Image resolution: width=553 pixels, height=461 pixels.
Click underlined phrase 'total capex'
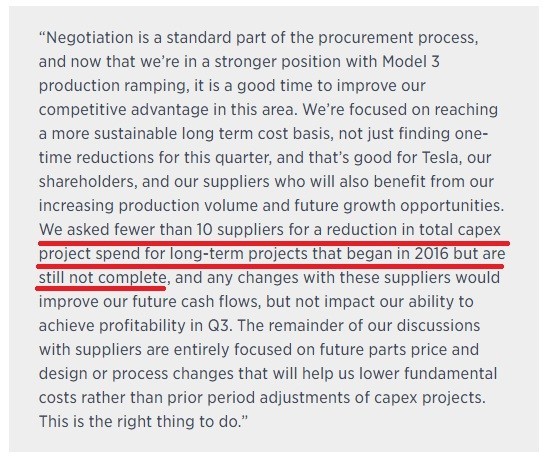460,230
